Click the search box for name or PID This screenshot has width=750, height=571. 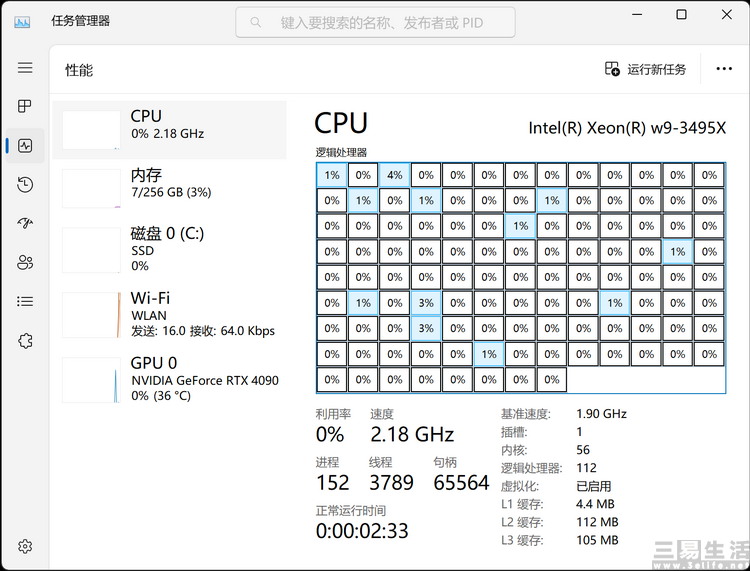375,22
